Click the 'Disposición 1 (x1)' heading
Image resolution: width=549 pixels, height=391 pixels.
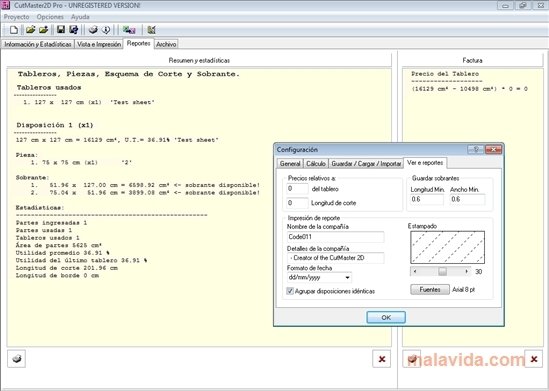[55, 125]
